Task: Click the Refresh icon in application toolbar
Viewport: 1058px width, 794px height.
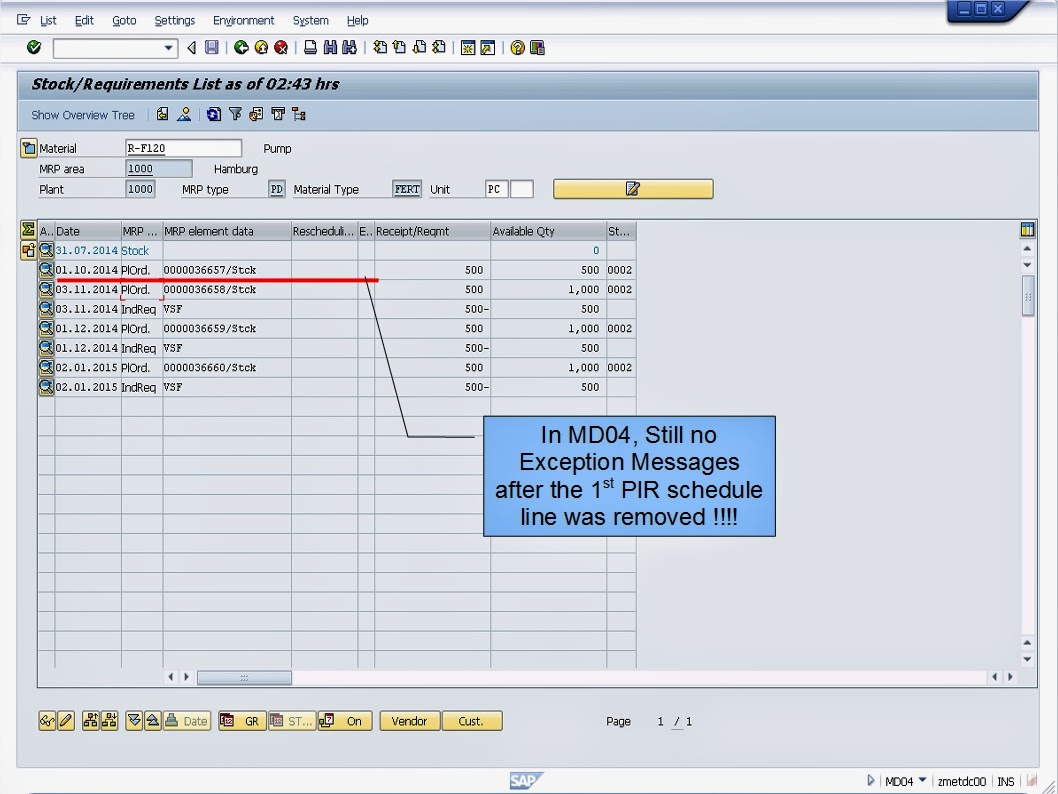Action: (x=214, y=114)
